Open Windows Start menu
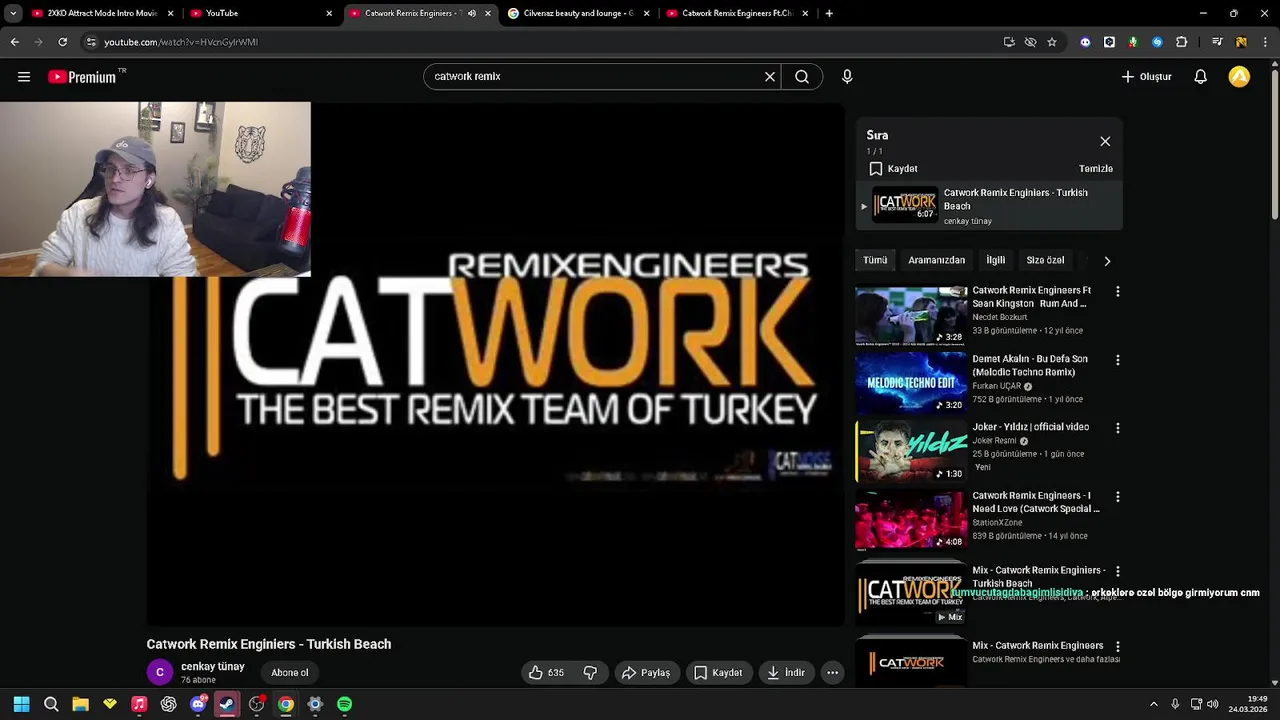Image resolution: width=1280 pixels, height=720 pixels. click(22, 704)
